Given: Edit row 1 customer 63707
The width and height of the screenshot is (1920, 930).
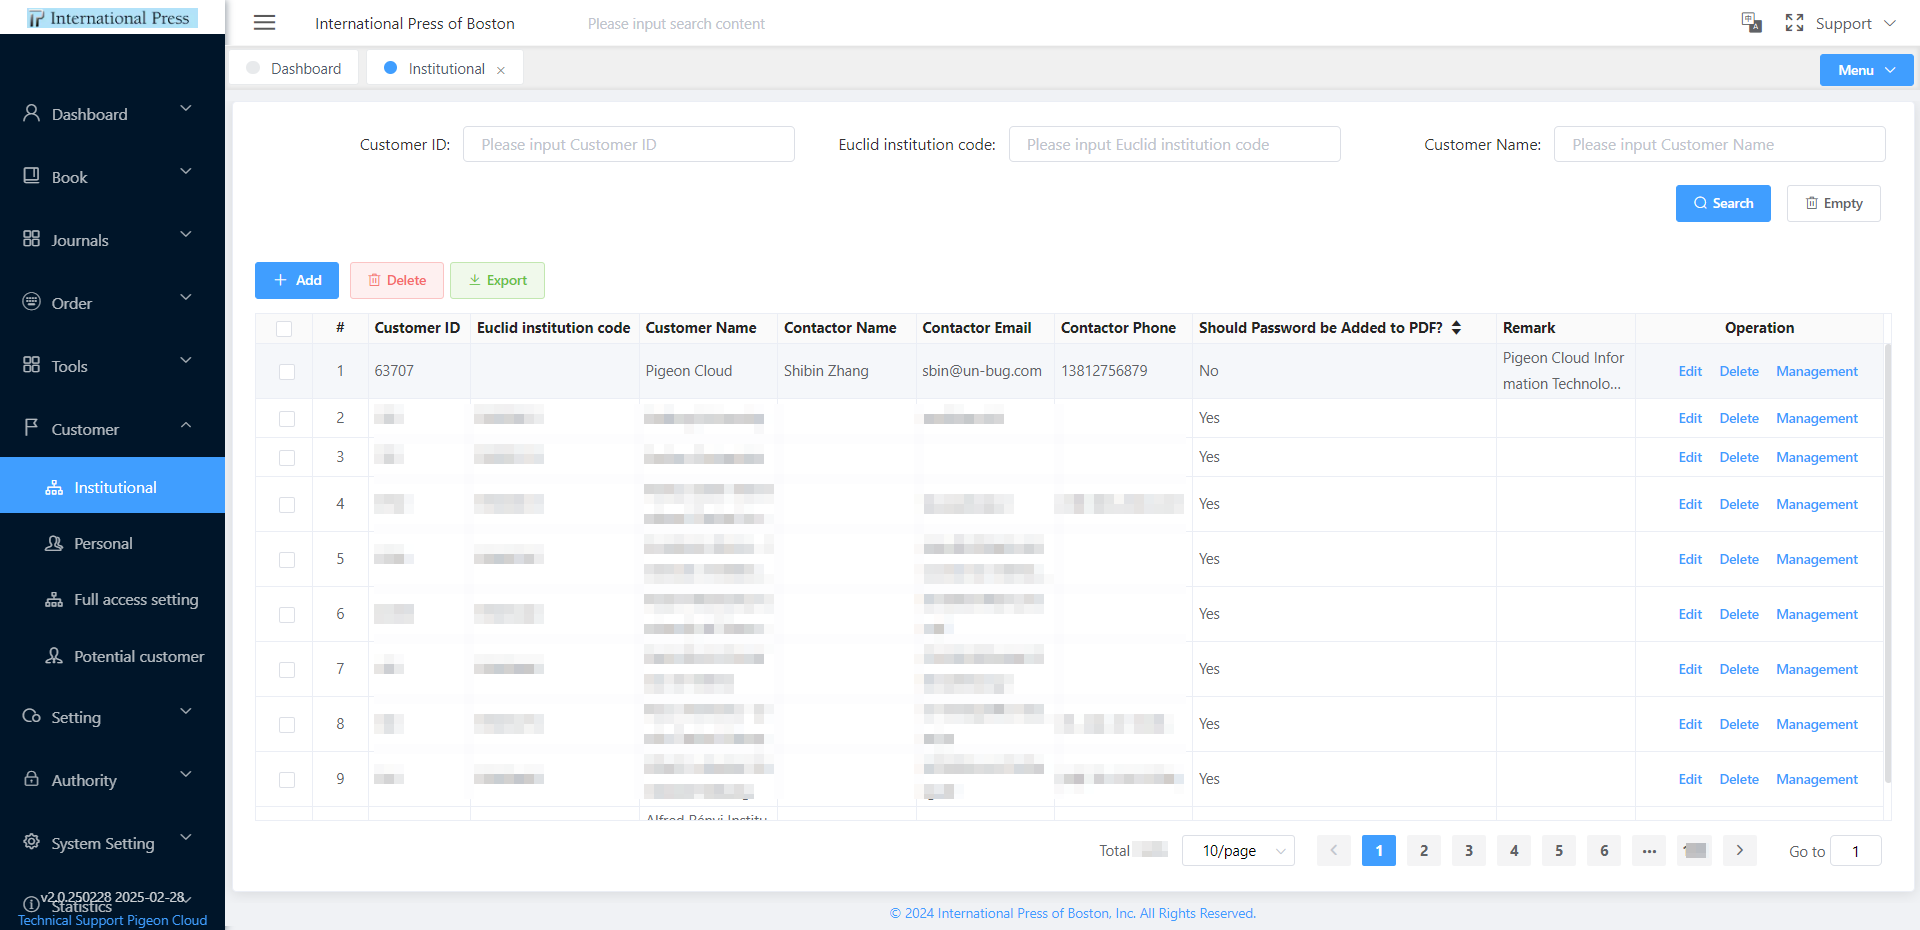Looking at the screenshot, I should 1690,371.
